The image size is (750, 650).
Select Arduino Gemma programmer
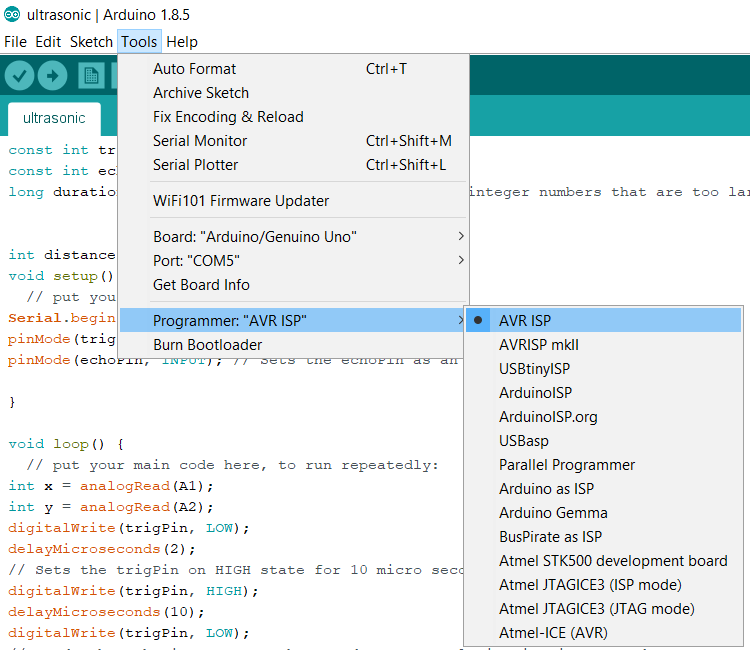click(x=604, y=513)
